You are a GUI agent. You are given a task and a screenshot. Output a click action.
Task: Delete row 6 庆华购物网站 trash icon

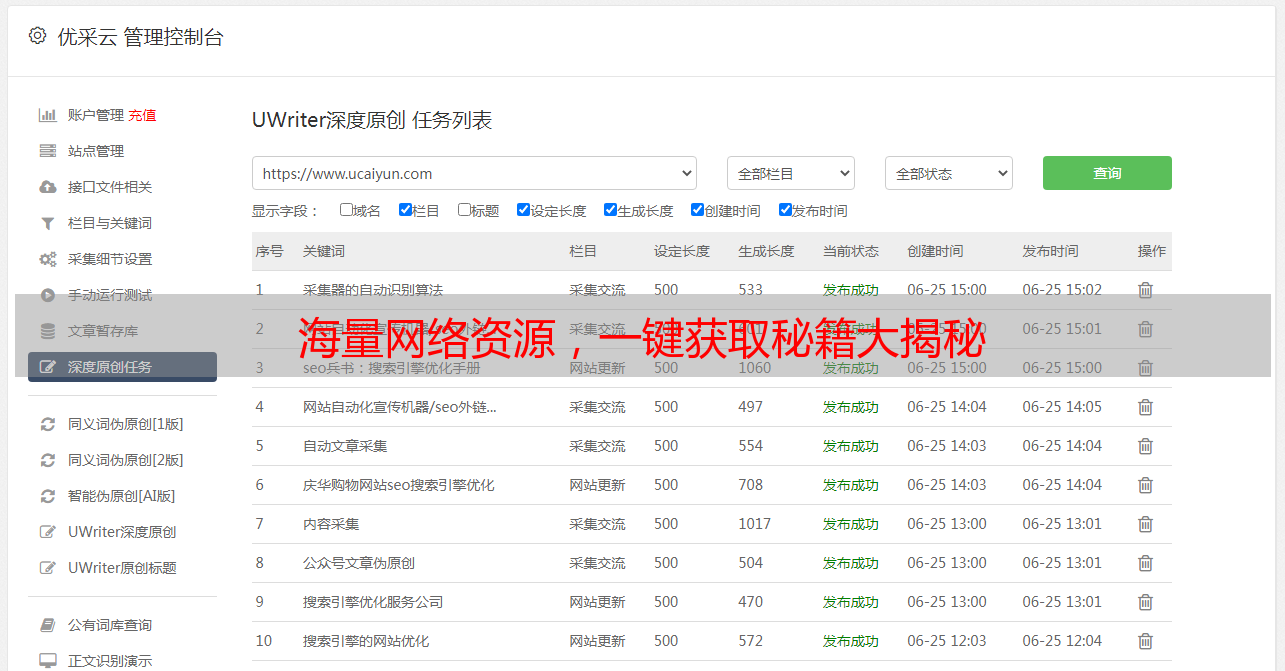1145,485
